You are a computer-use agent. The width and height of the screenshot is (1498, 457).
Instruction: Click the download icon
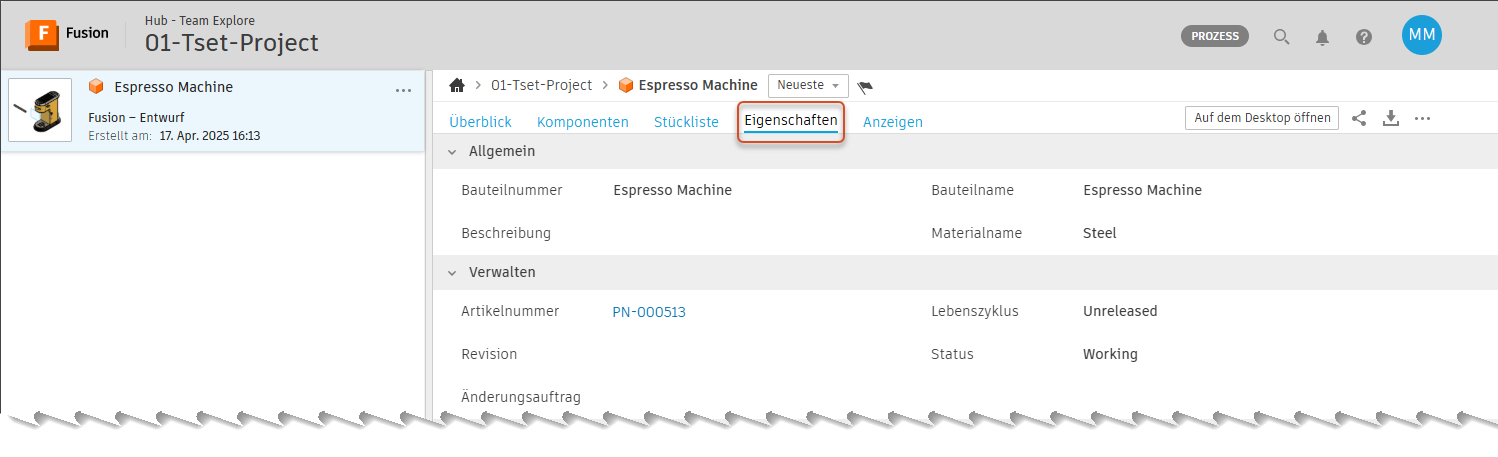(1390, 118)
